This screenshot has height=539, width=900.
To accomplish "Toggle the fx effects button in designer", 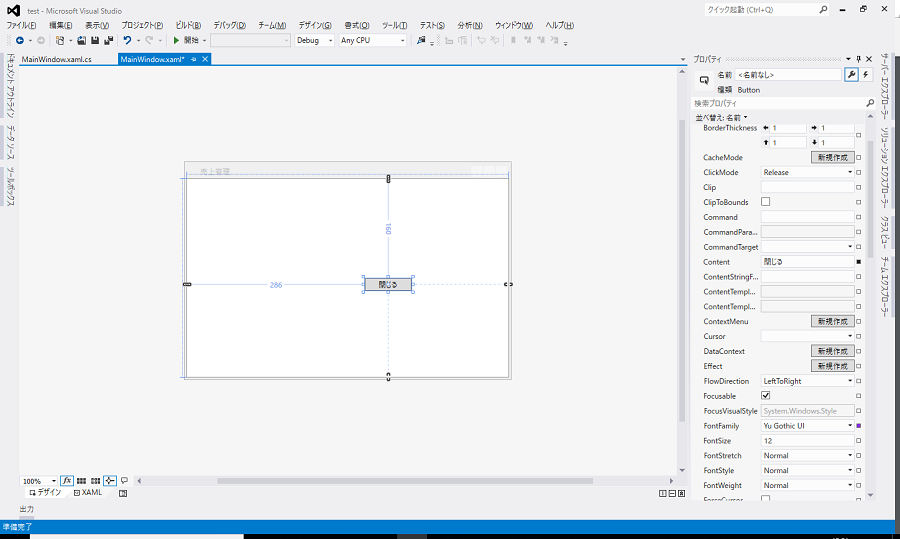I will point(67,480).
